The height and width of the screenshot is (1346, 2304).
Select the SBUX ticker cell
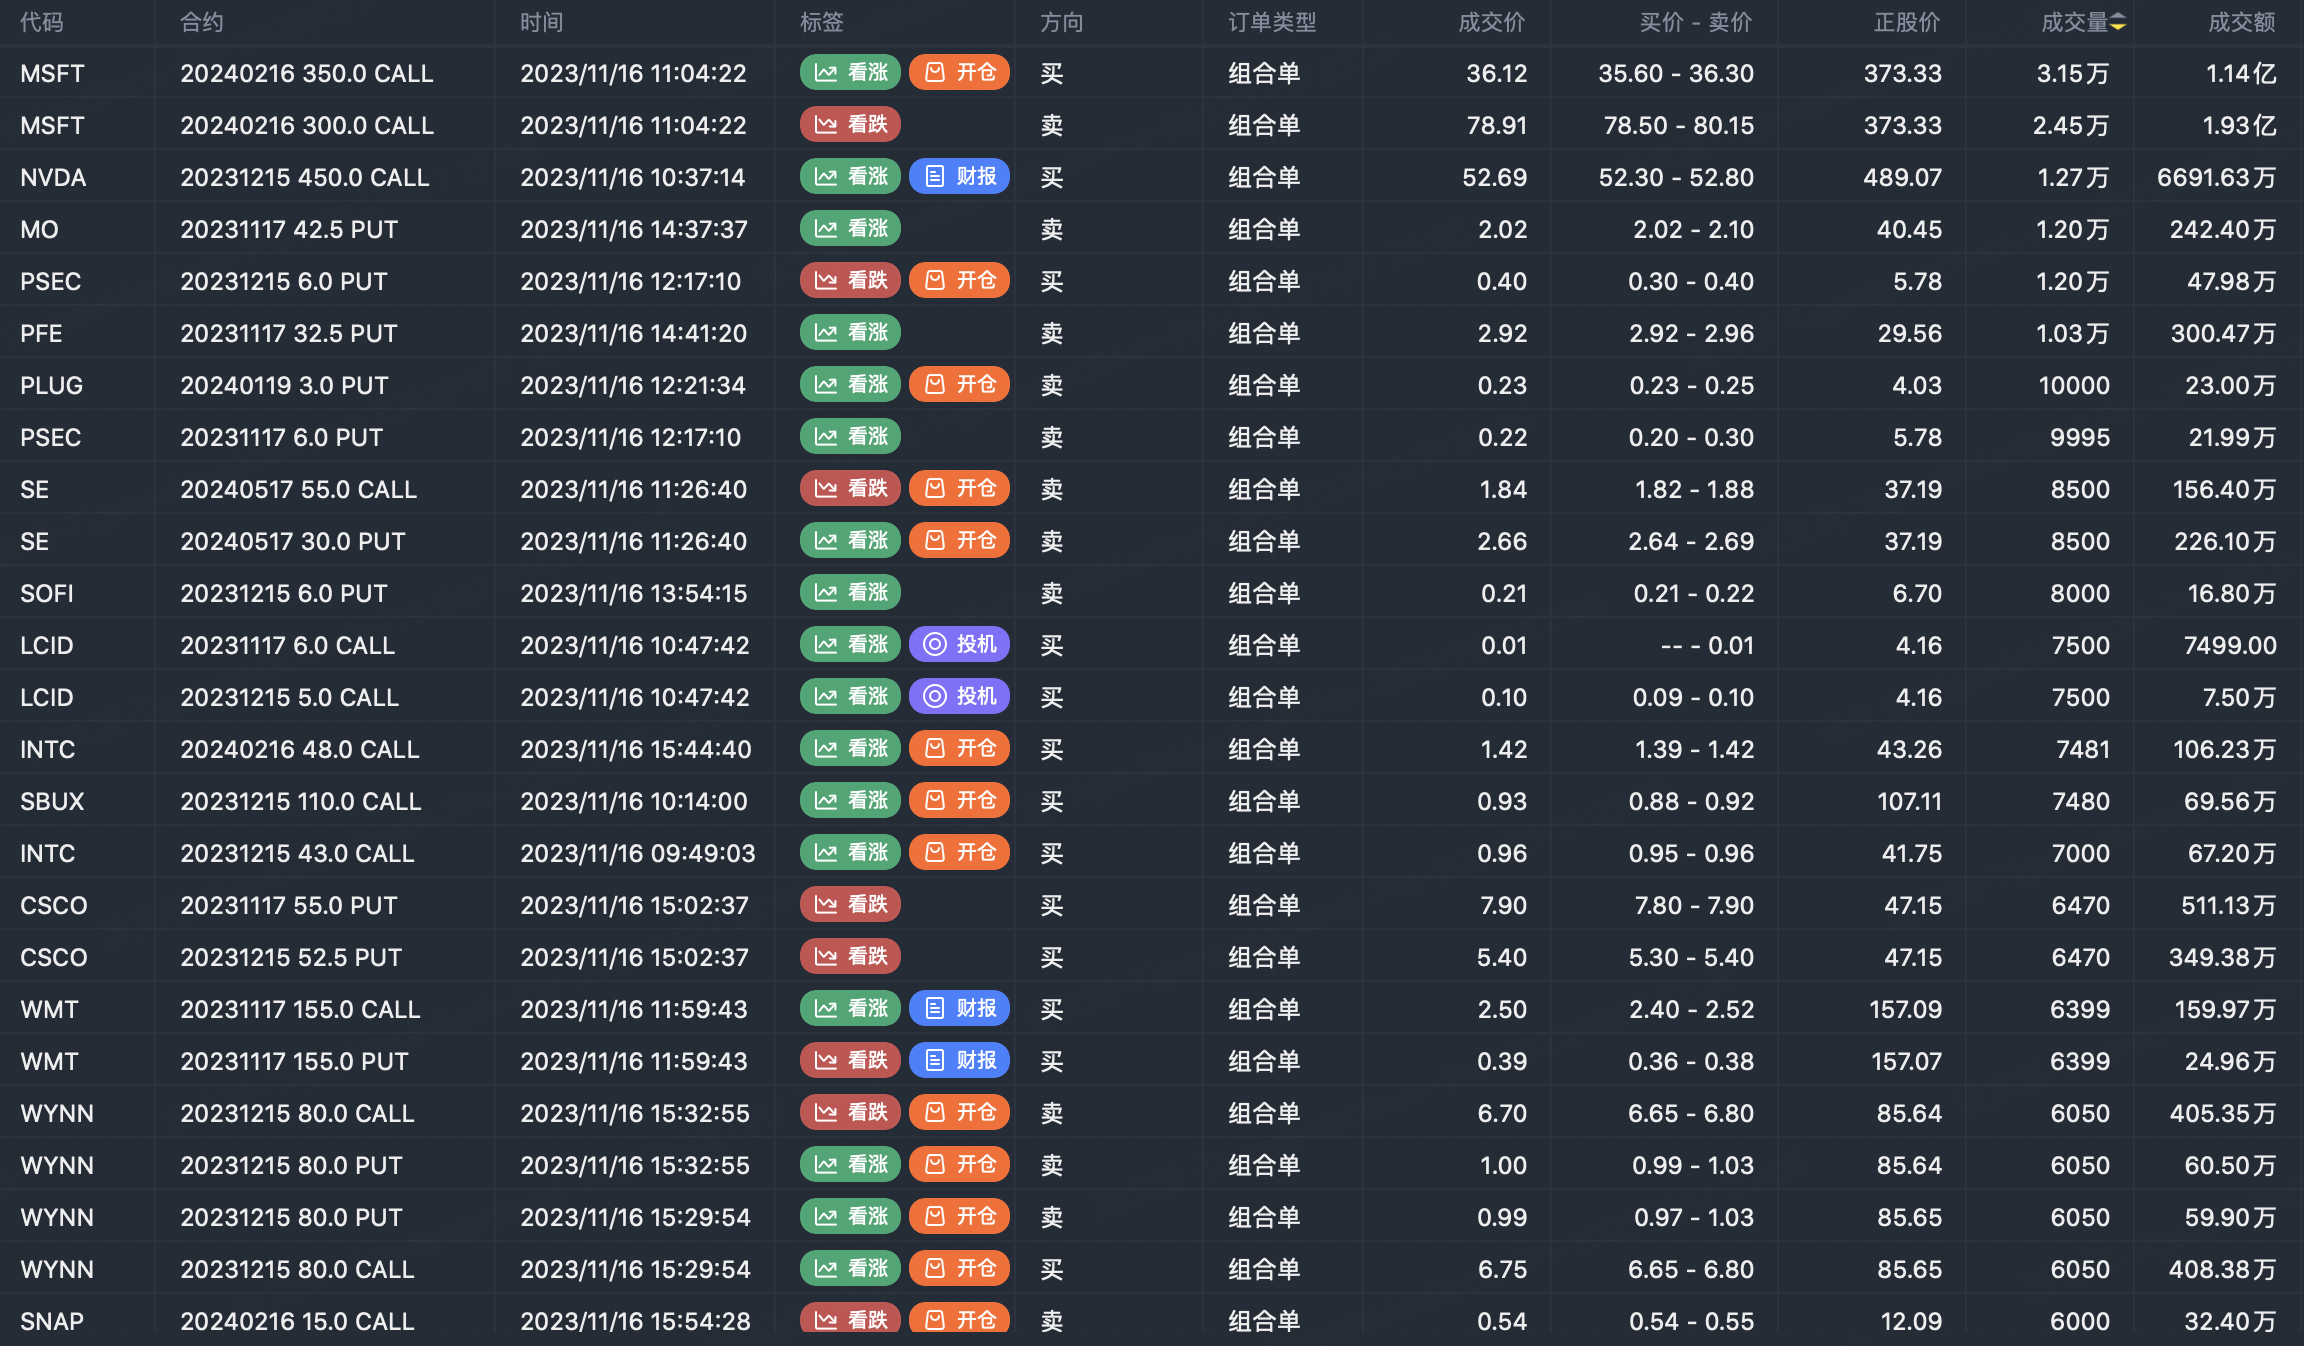pyautogui.click(x=52, y=801)
